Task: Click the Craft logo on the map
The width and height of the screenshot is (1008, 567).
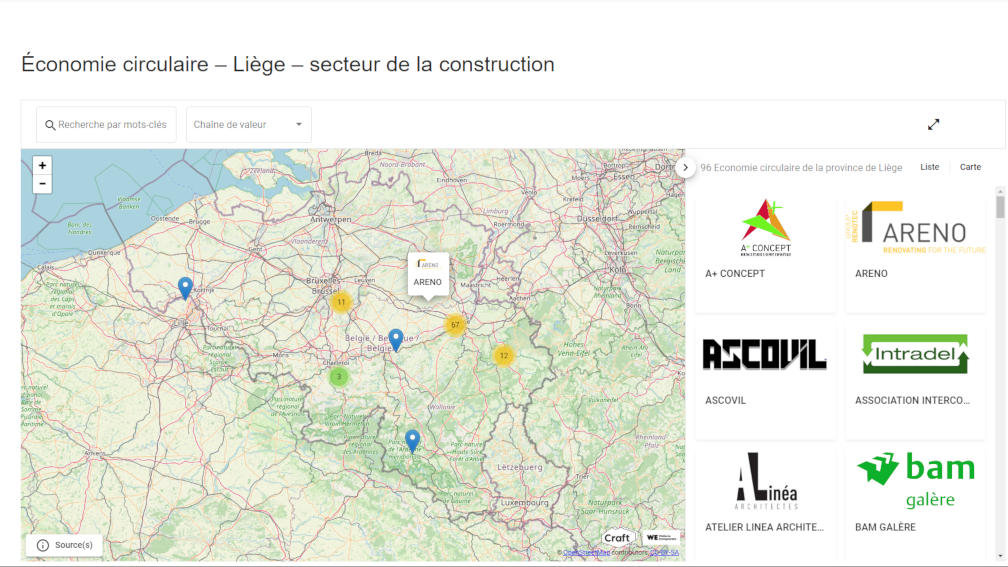Action: [x=618, y=538]
